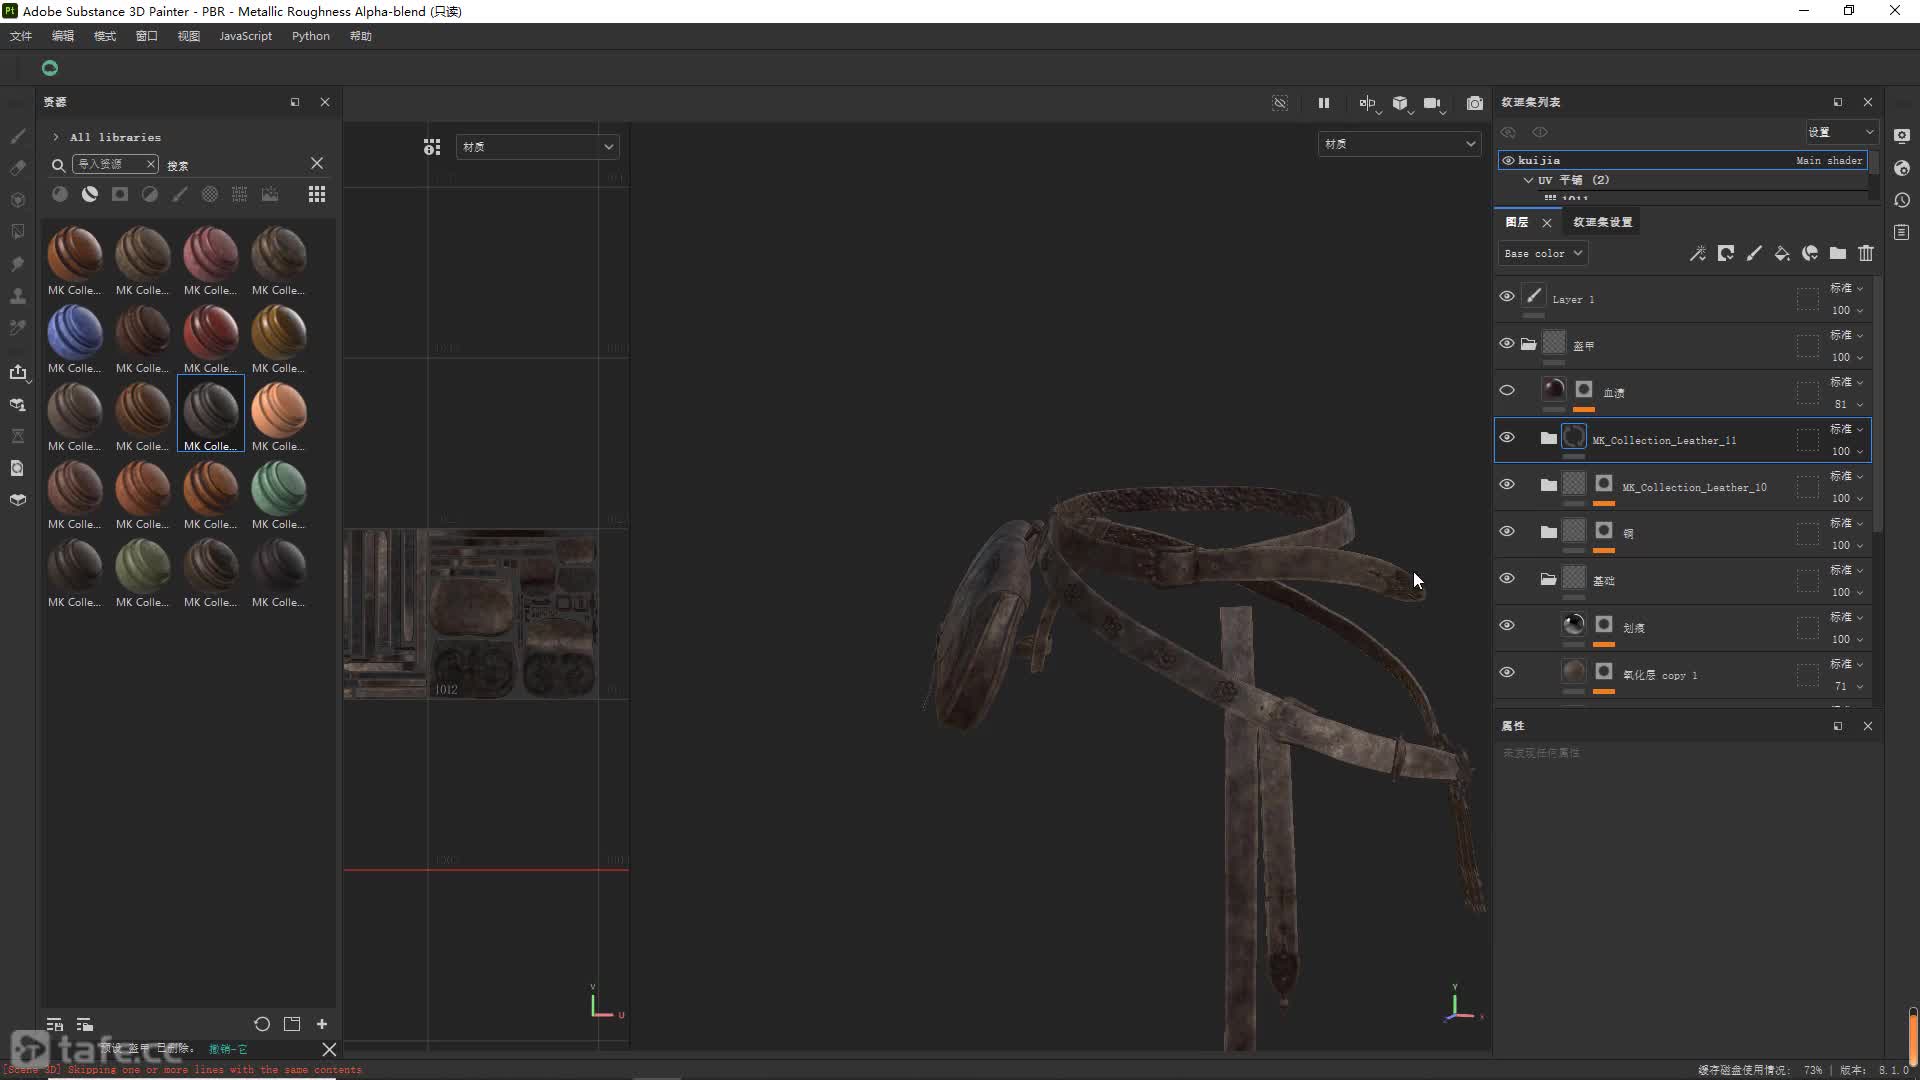This screenshot has width=1920, height=1080.
Task: Dismiss the deletion notification bar
Action: [329, 1049]
